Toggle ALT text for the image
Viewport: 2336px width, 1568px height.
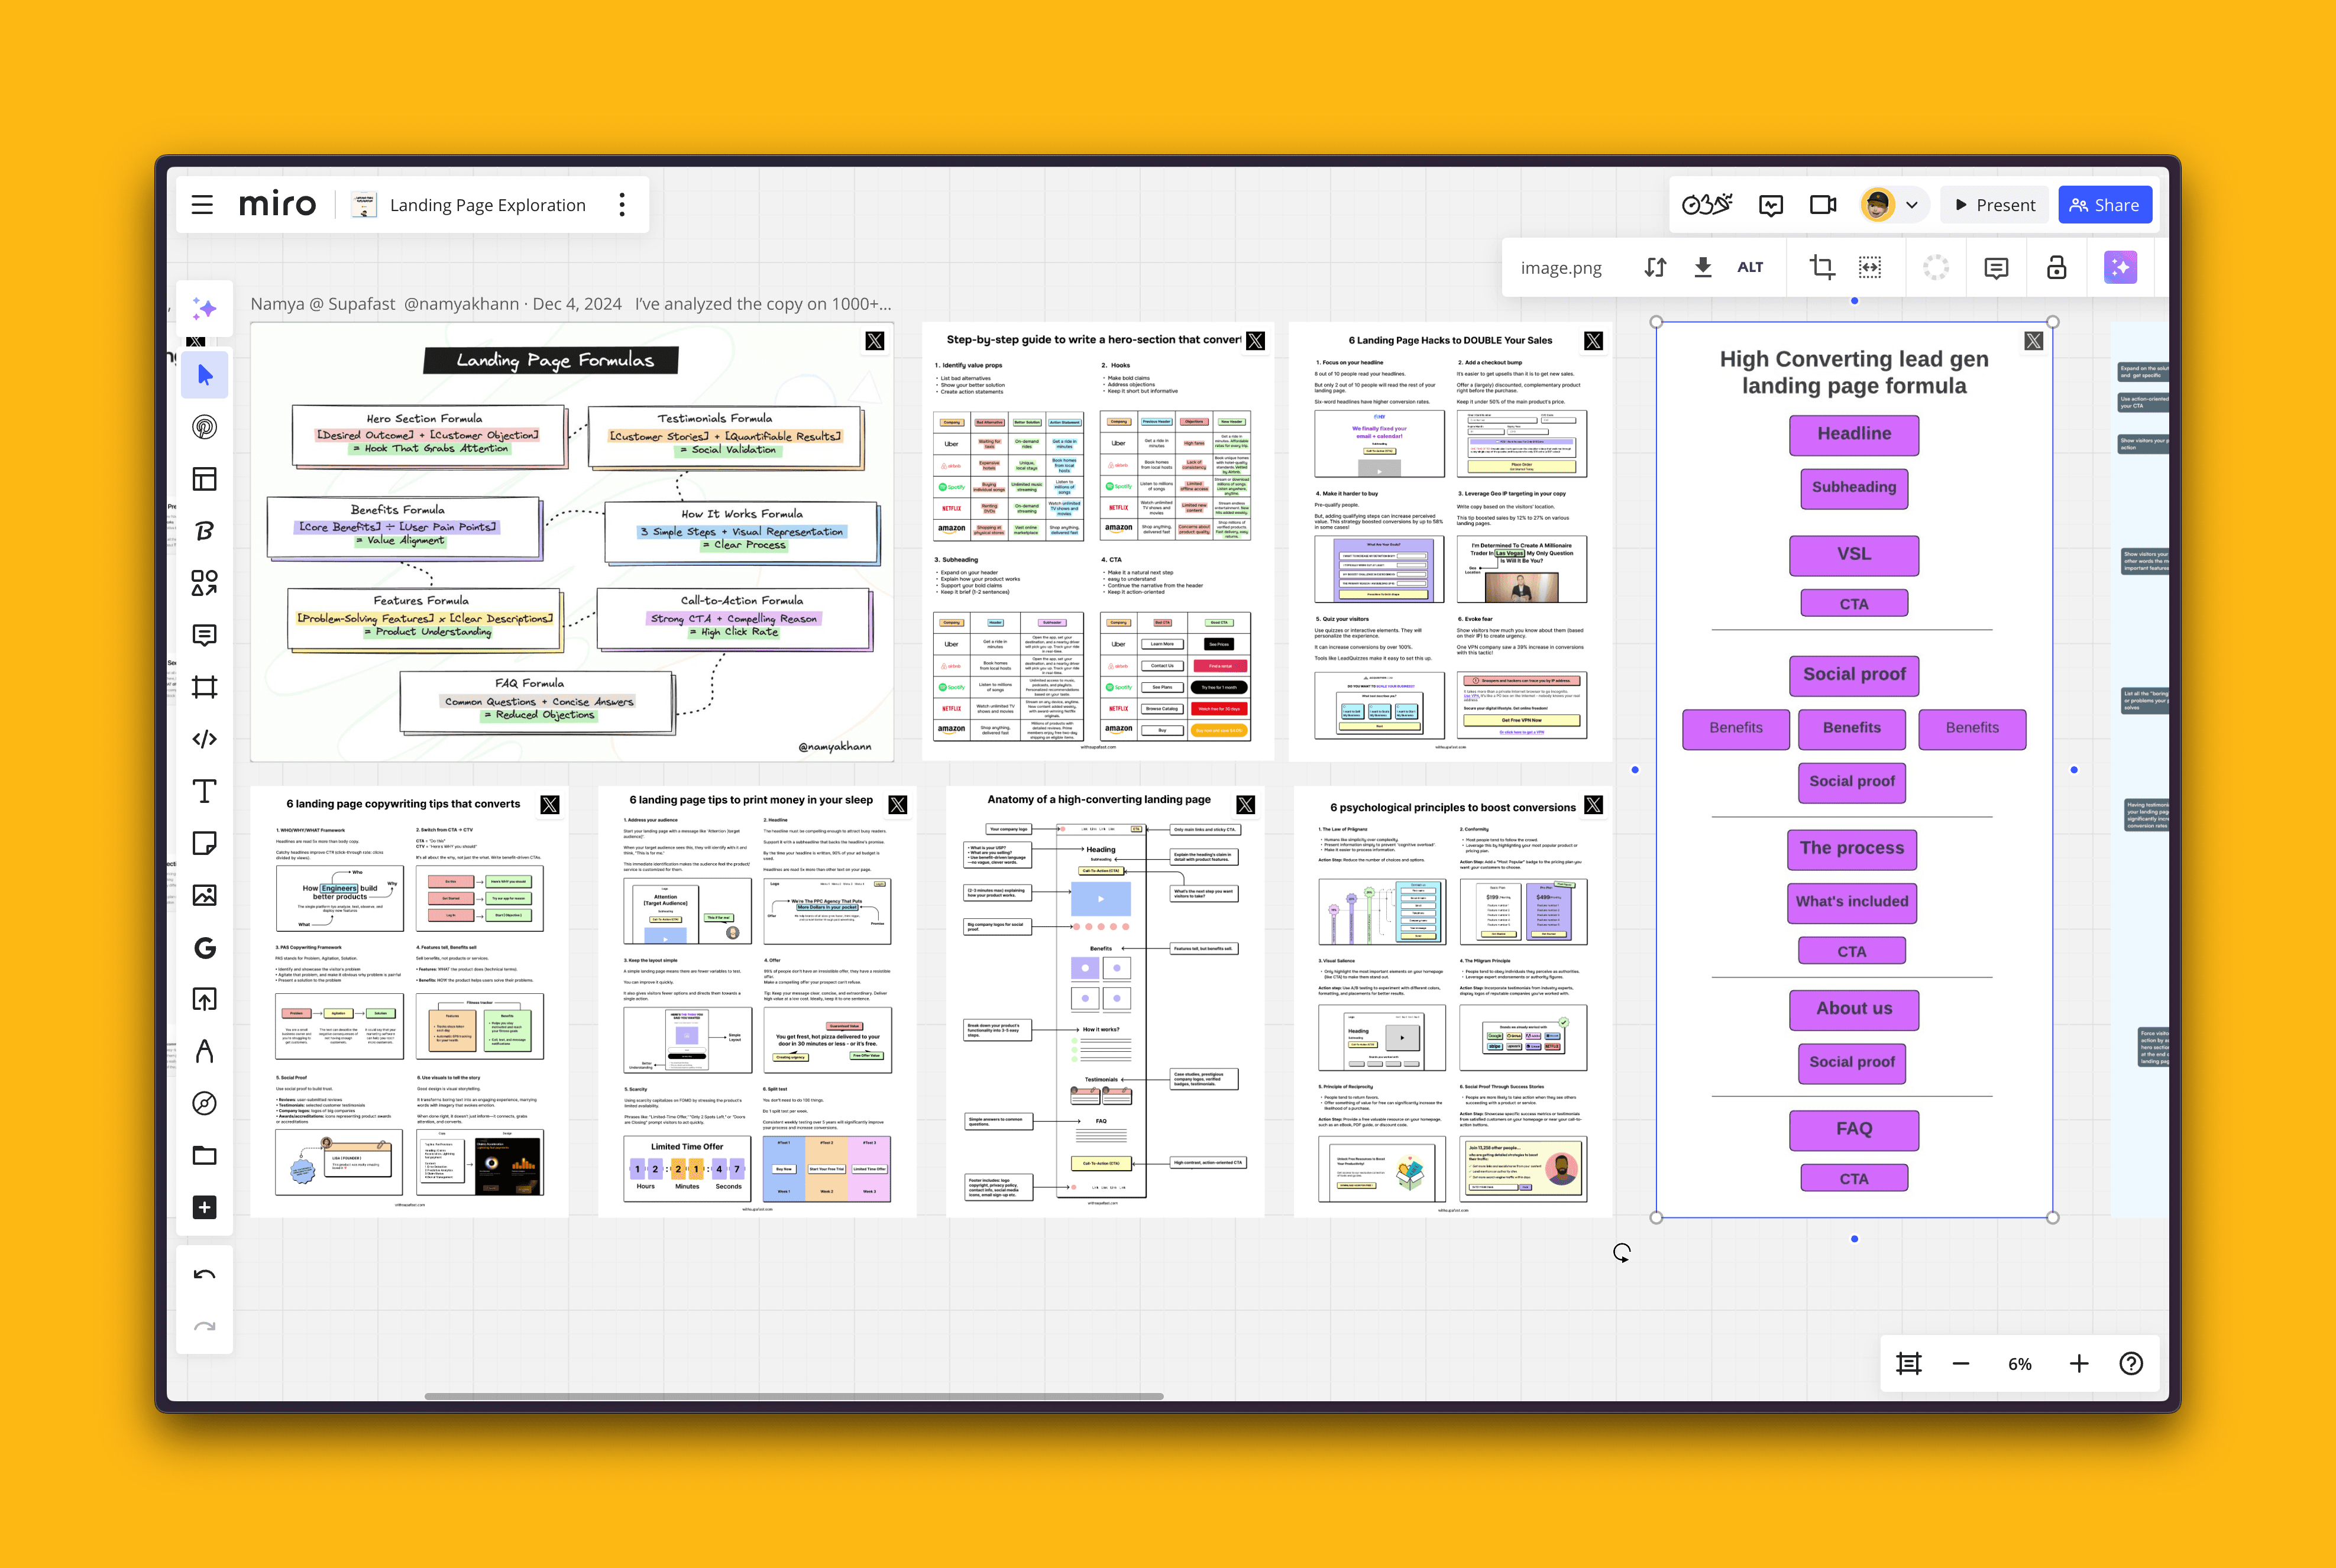click(x=1750, y=267)
